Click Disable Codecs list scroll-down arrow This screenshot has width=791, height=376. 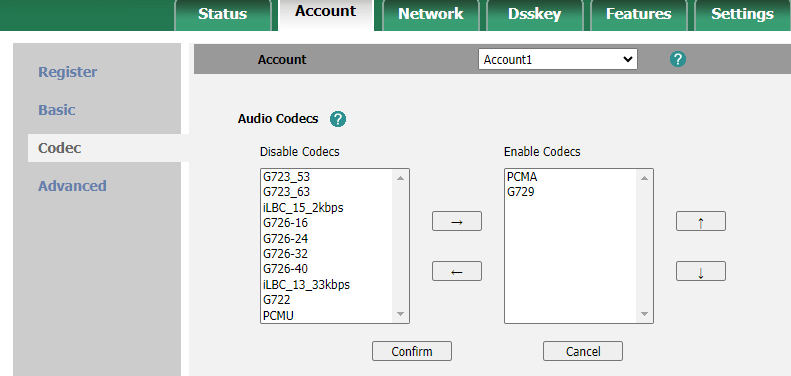401,314
